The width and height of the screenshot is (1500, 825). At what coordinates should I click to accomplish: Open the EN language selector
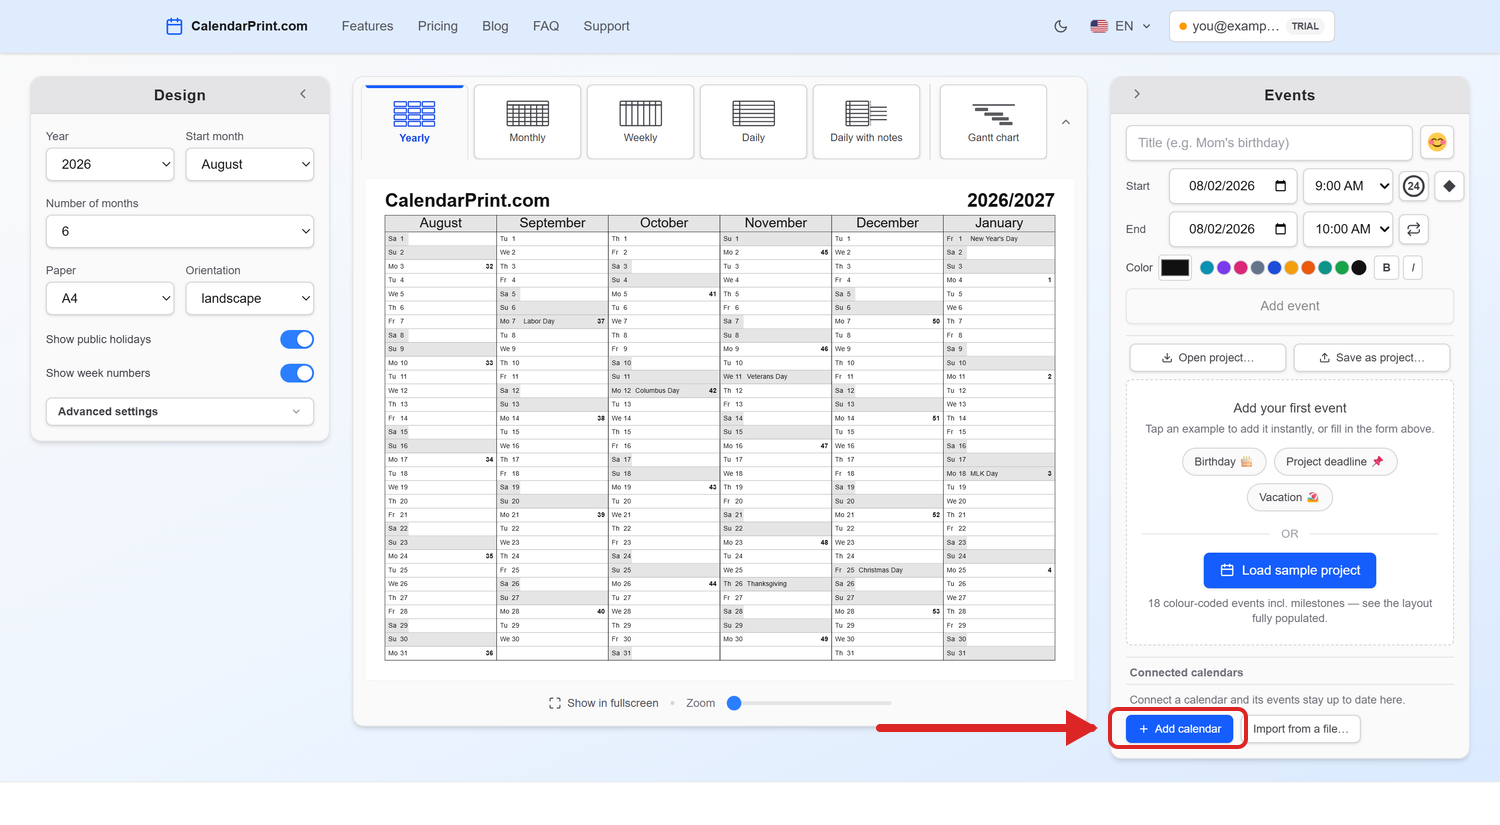[1121, 26]
